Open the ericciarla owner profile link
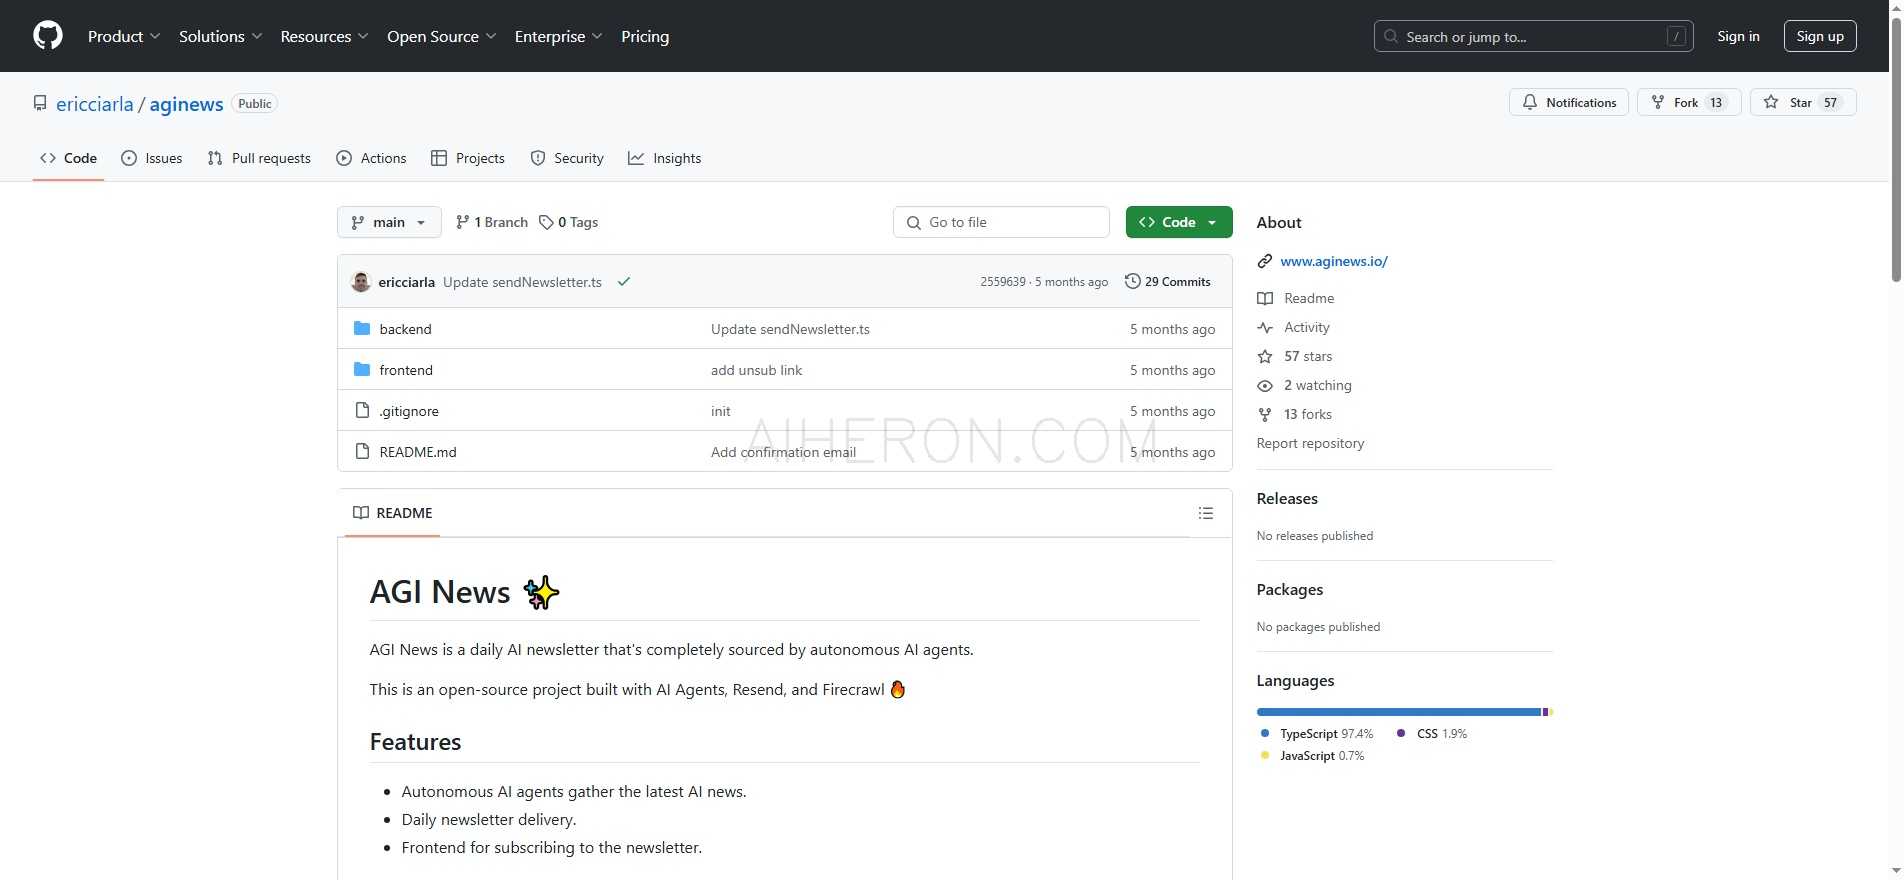The height and width of the screenshot is (880, 1904). click(x=95, y=104)
